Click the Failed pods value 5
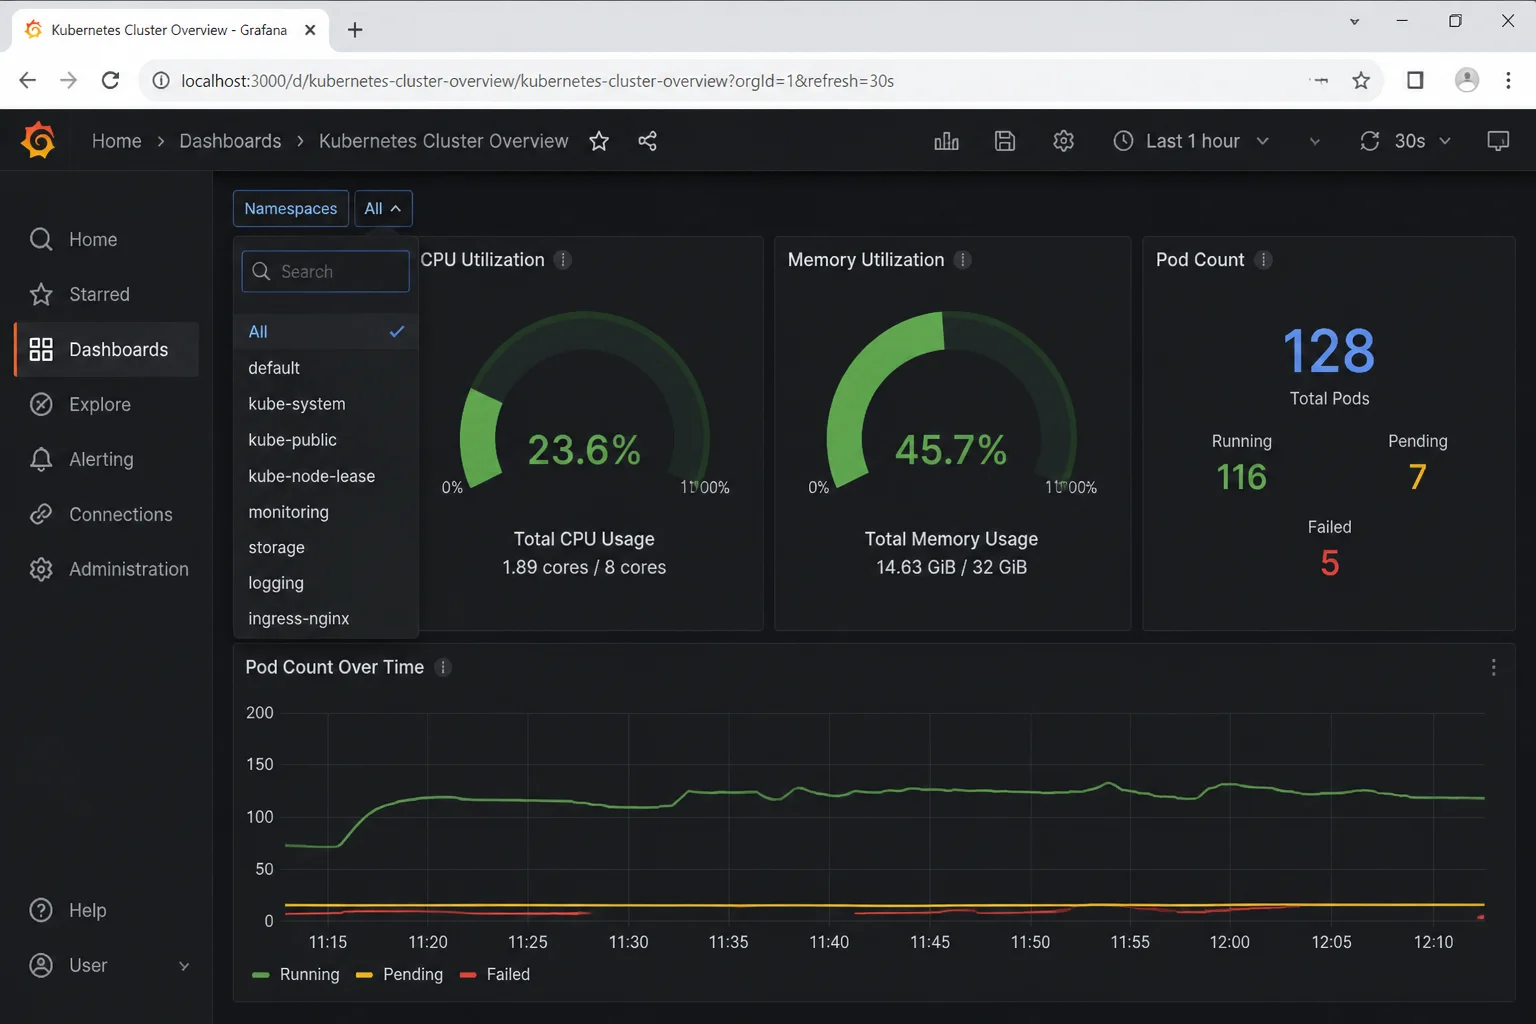1536x1024 pixels. pyautogui.click(x=1330, y=563)
